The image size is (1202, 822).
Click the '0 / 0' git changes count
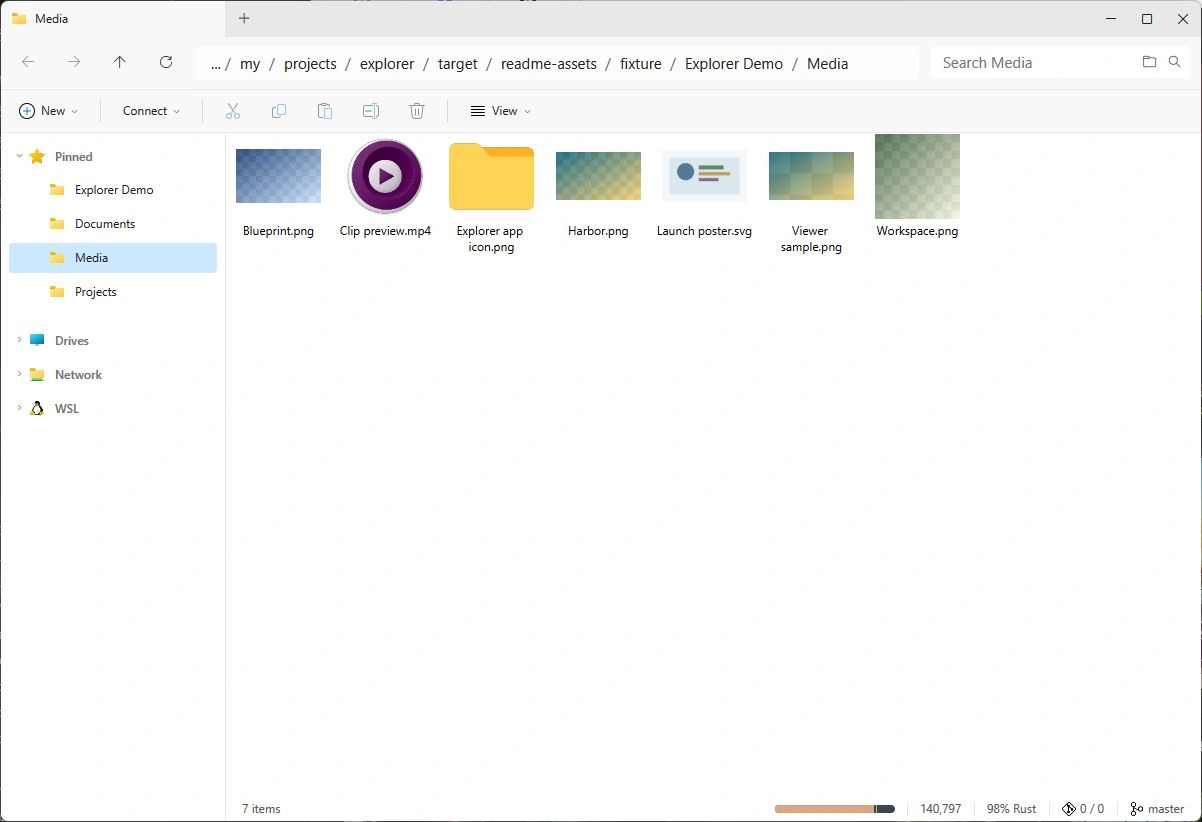[x=1092, y=809]
